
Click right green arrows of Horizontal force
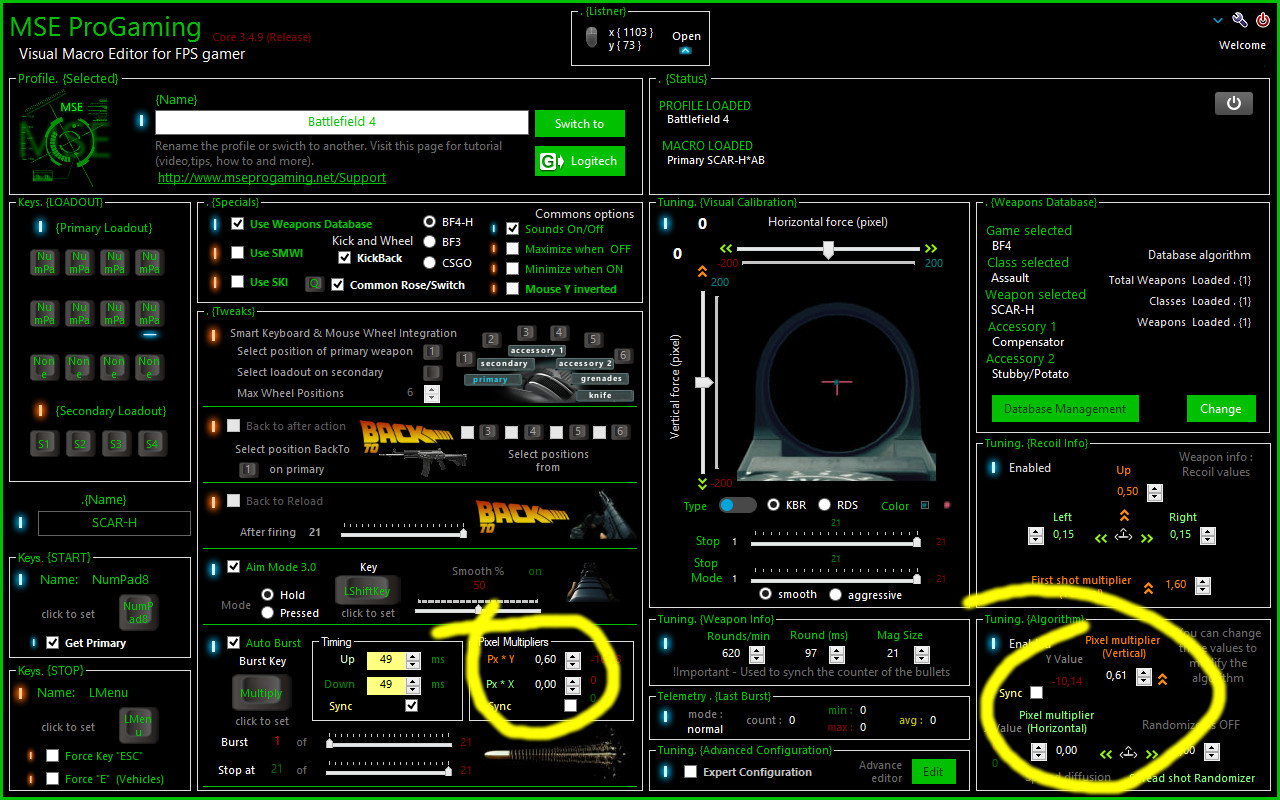(931, 249)
